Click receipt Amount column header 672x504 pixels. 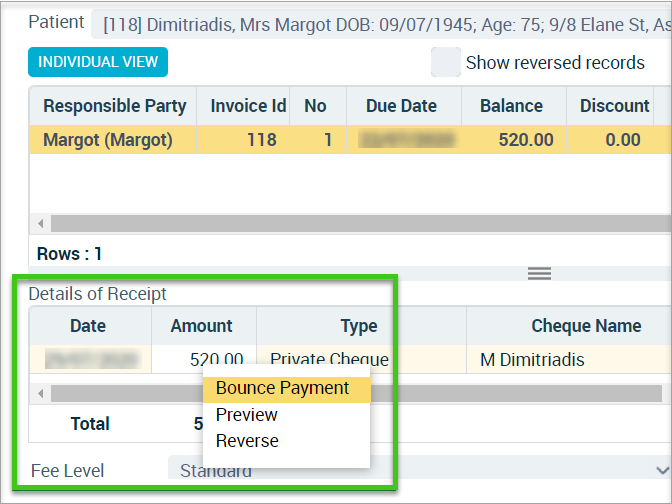(x=204, y=326)
